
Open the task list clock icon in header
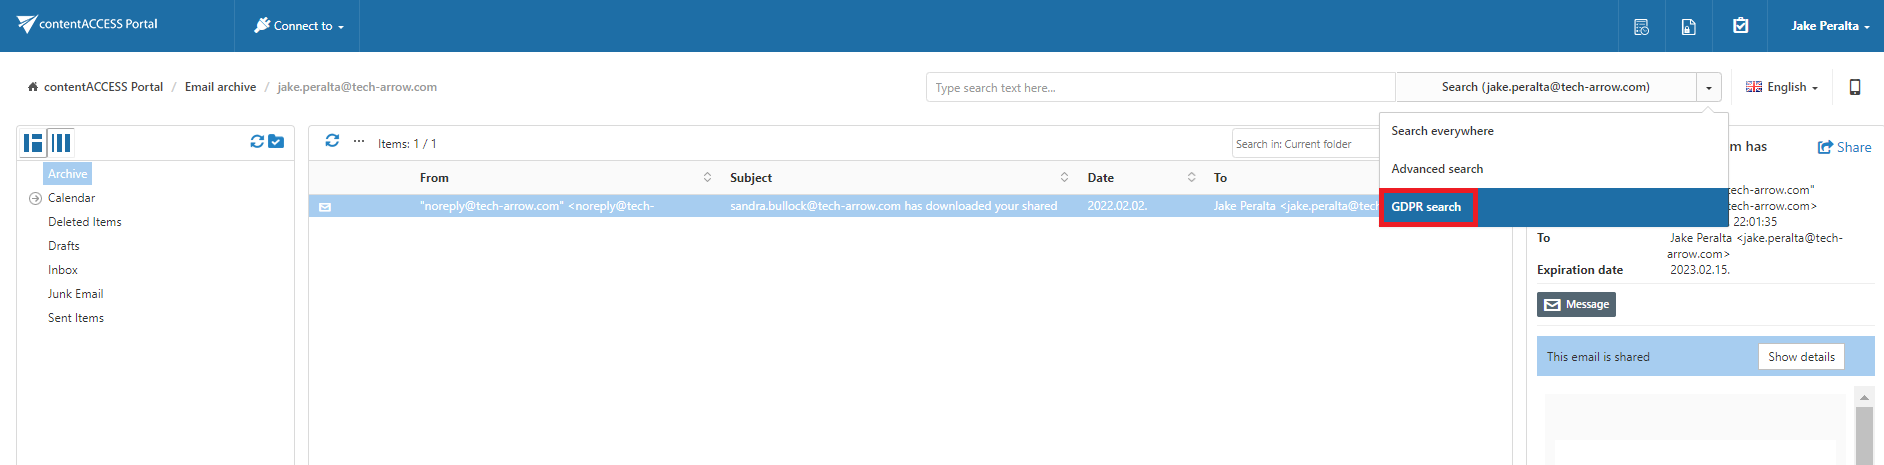(1641, 27)
